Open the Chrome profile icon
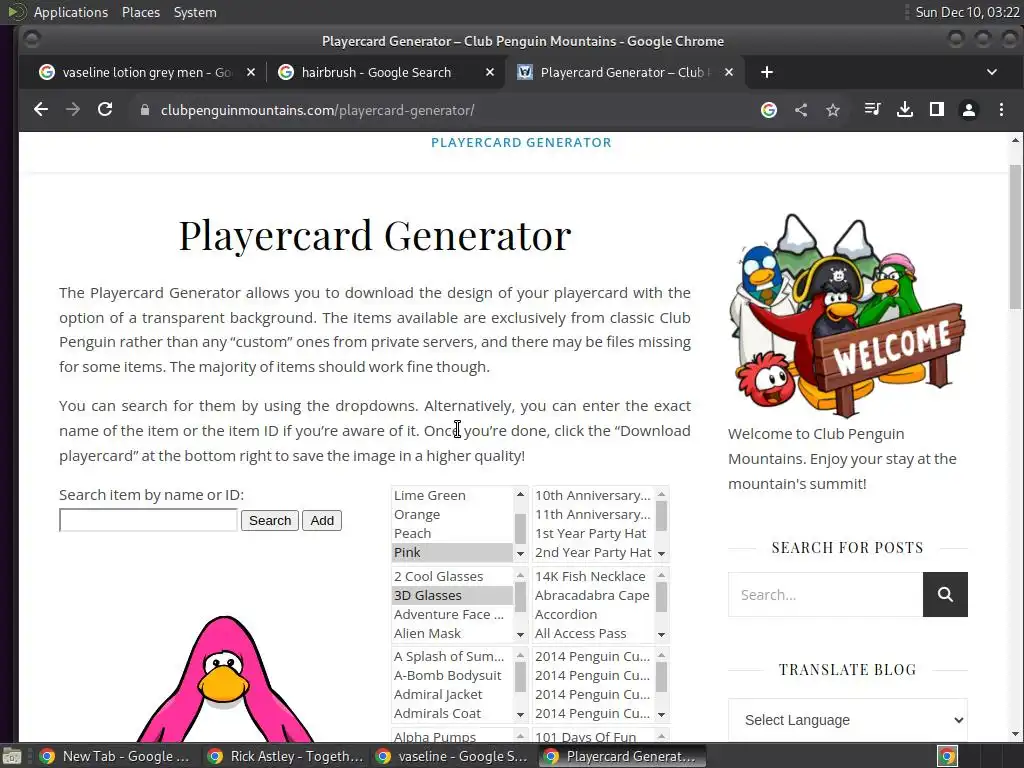The width and height of the screenshot is (1024, 768). [969, 110]
